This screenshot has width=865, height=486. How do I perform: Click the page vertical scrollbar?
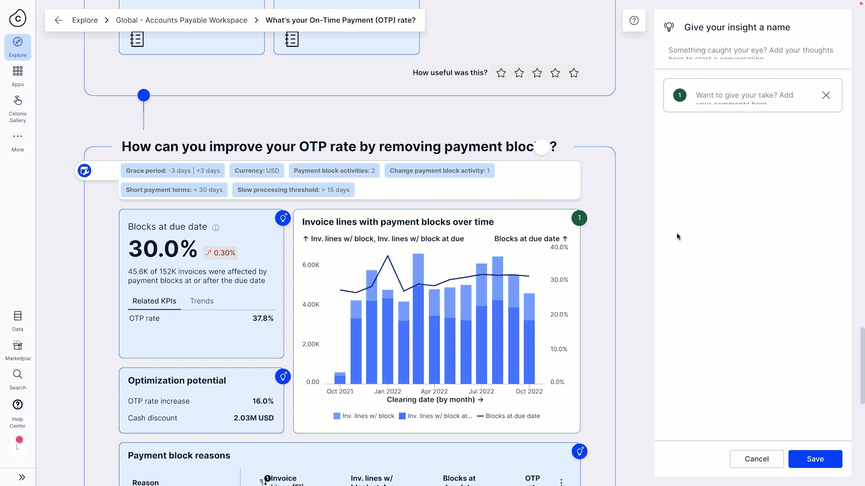pos(862,366)
